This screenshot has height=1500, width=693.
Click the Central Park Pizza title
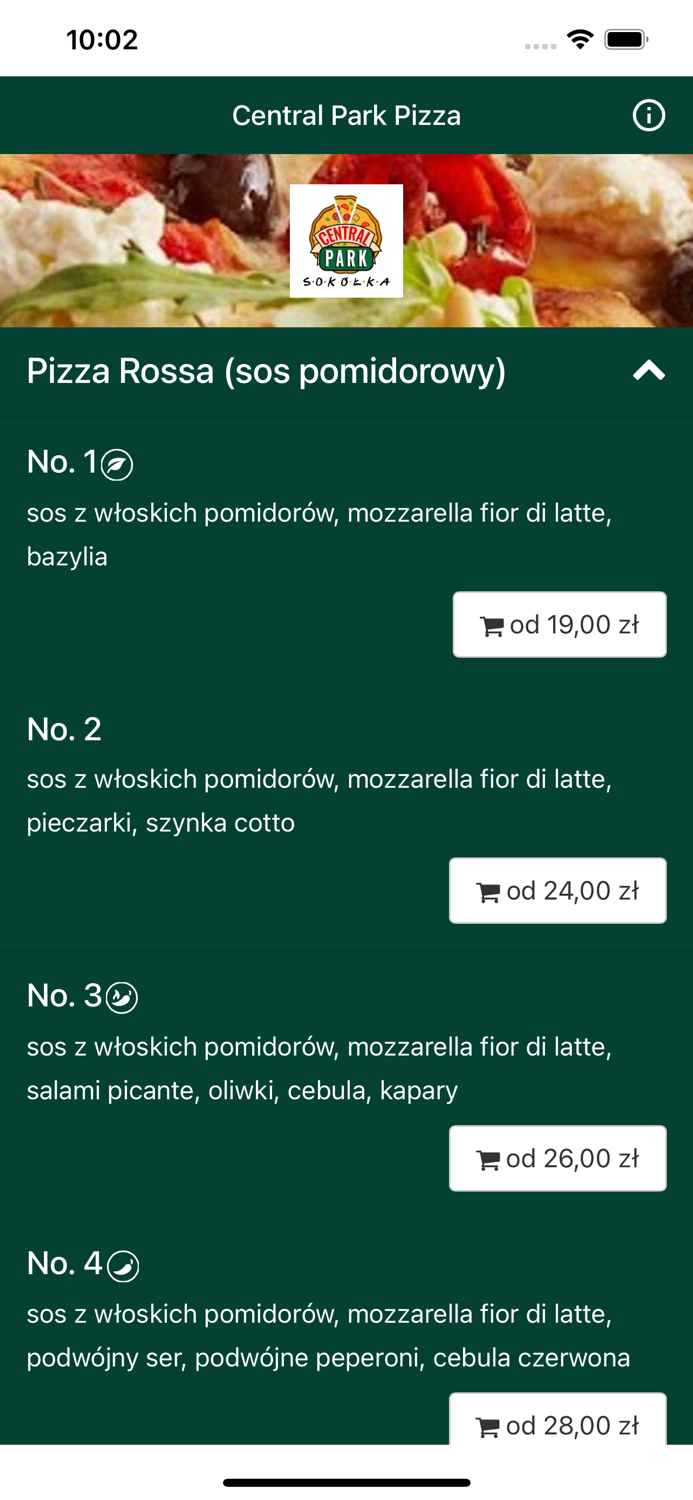[x=346, y=115]
